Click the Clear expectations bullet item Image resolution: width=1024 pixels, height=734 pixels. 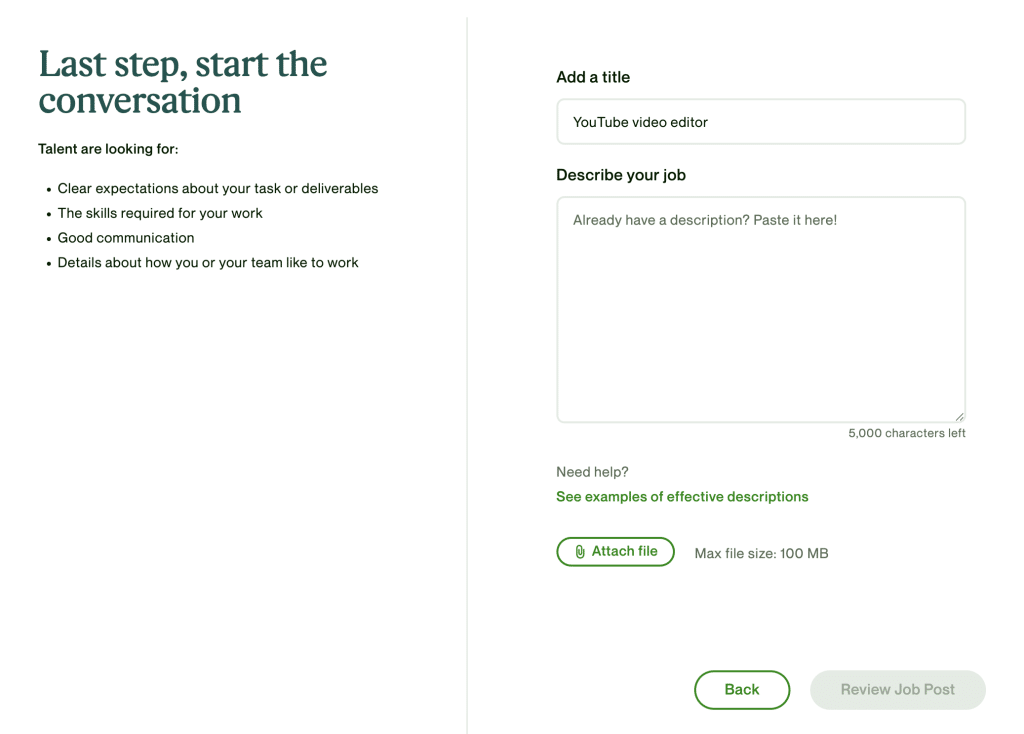218,188
